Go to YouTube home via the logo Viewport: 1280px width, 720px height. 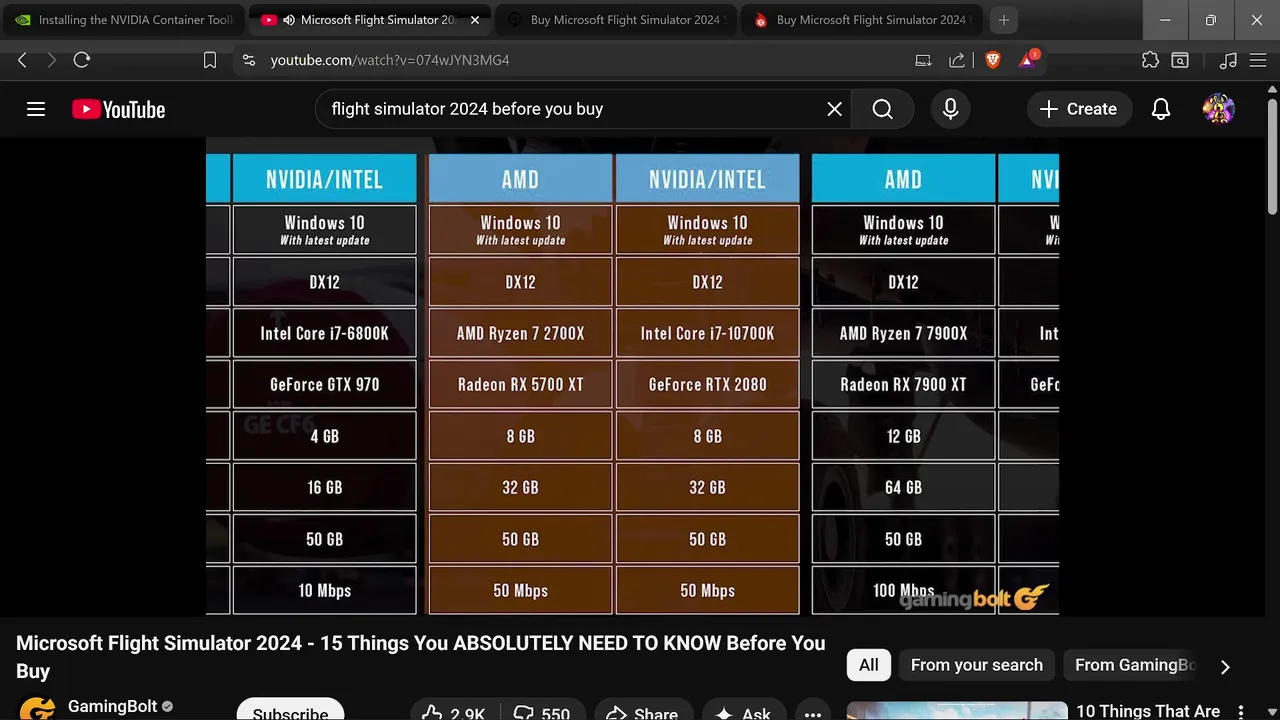118,109
